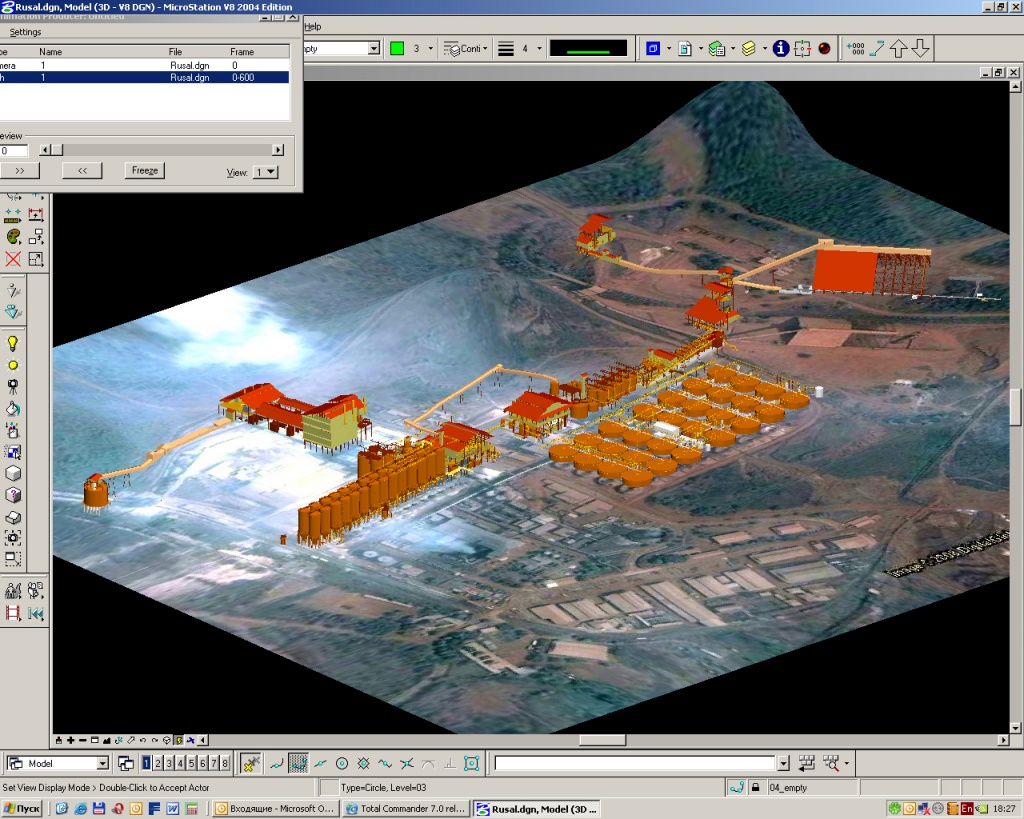This screenshot has width=1024, height=819.
Task: Click the blue references dialog icon
Action: coord(653,48)
